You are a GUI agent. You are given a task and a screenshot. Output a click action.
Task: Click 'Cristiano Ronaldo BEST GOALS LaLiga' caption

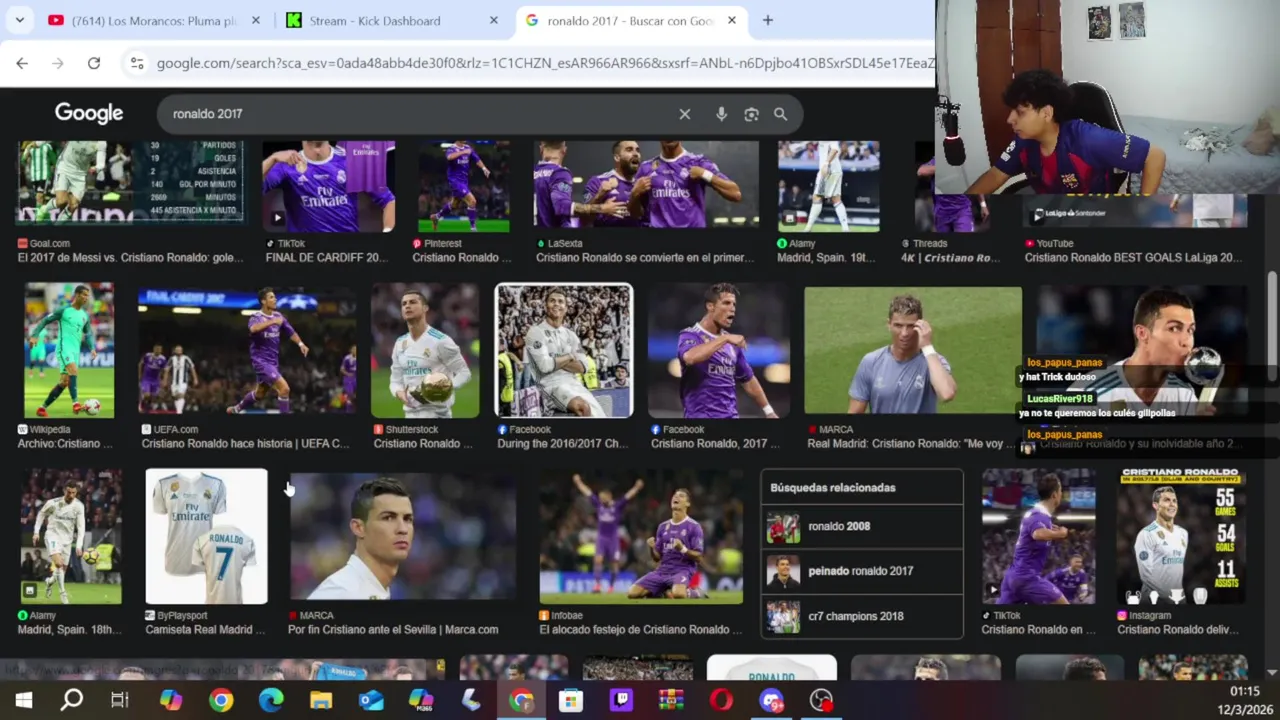[x=1133, y=258]
